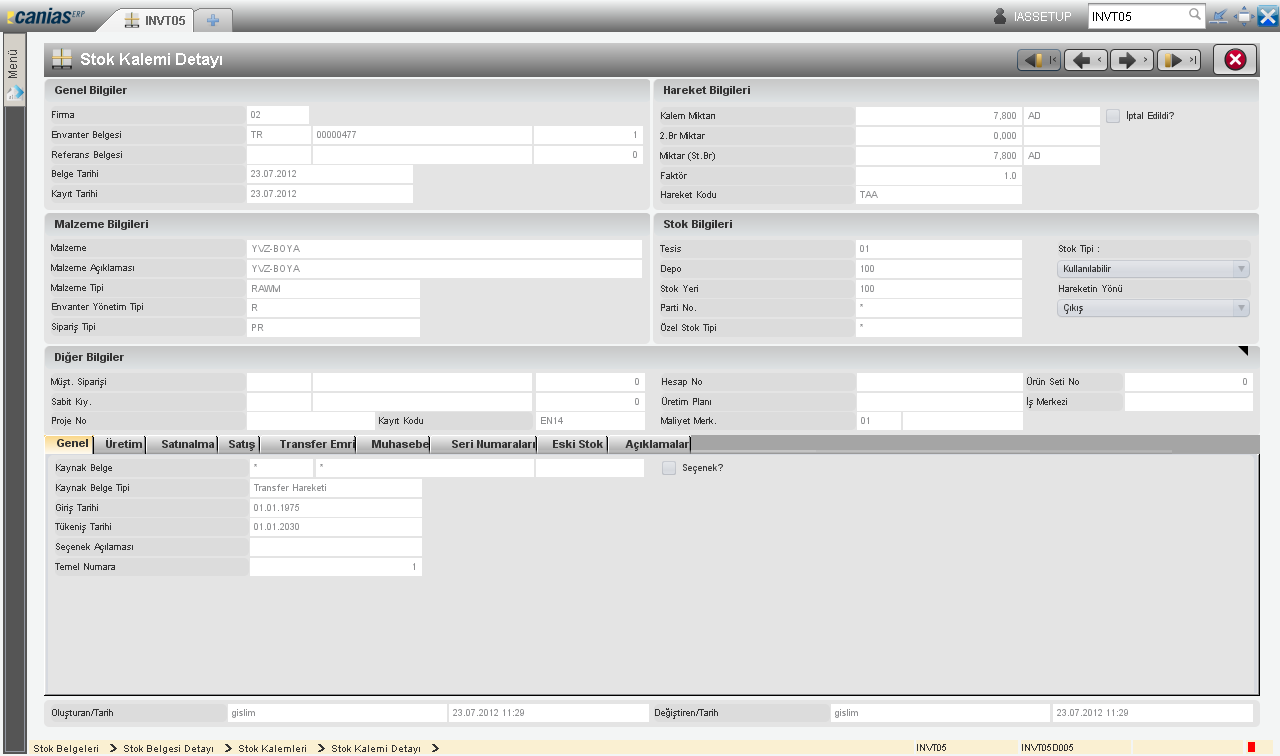Open the Stok Tipi dropdown (Kullanılabilir)
Image resolution: width=1280 pixels, height=756 pixels.
(x=1154, y=269)
